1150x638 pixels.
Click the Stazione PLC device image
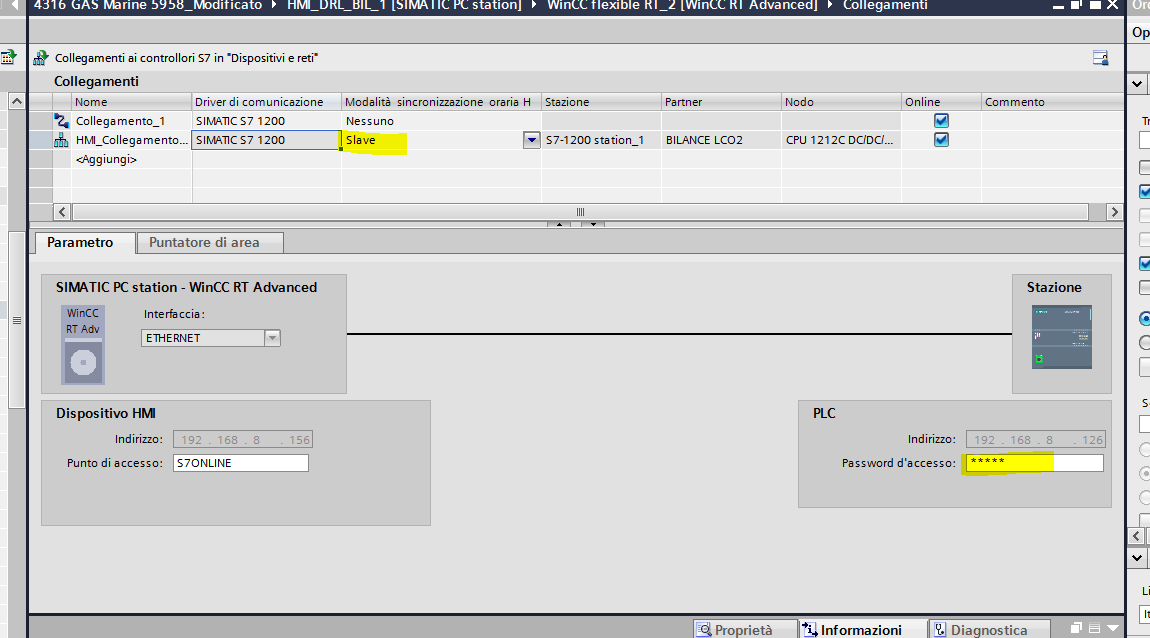1061,337
